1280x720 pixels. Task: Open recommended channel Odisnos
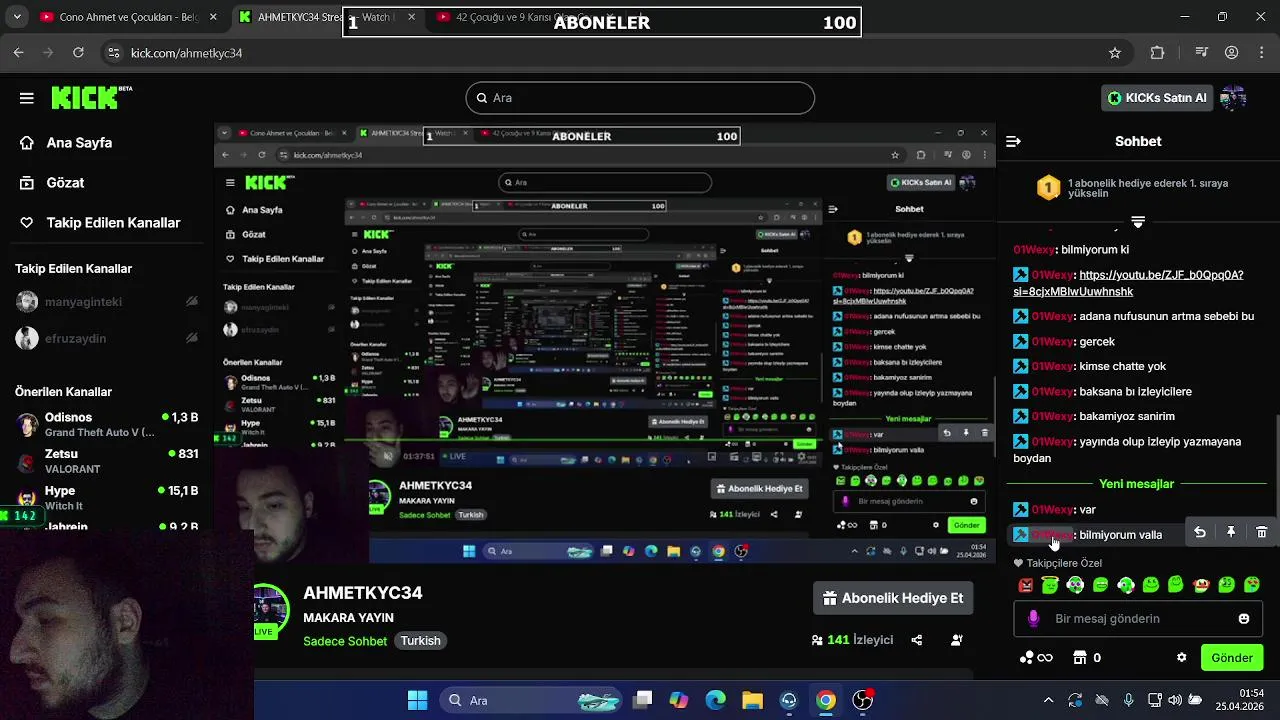pos(107,424)
